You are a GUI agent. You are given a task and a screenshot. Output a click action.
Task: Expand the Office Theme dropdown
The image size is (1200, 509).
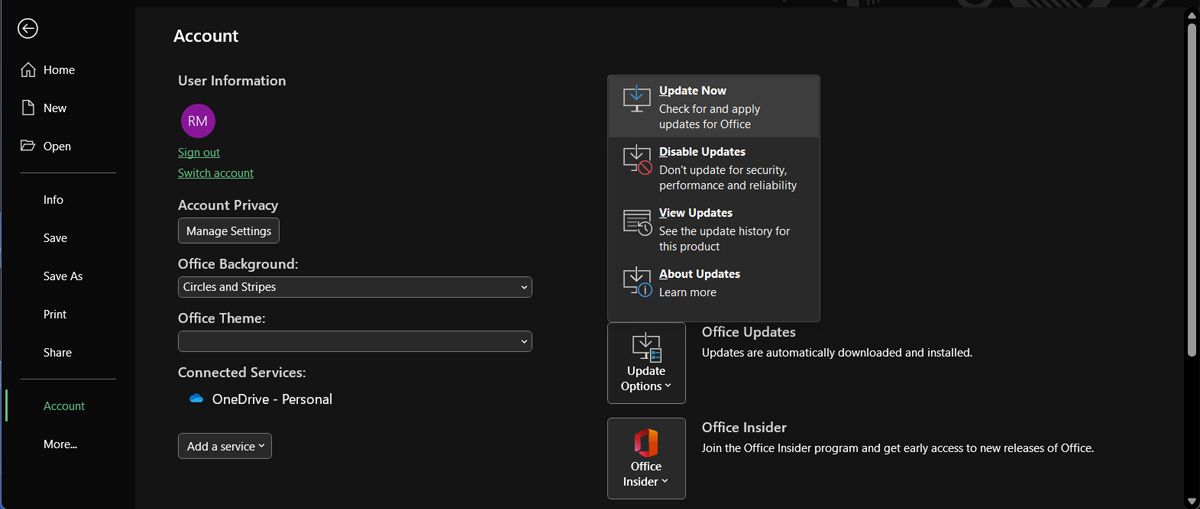click(355, 342)
